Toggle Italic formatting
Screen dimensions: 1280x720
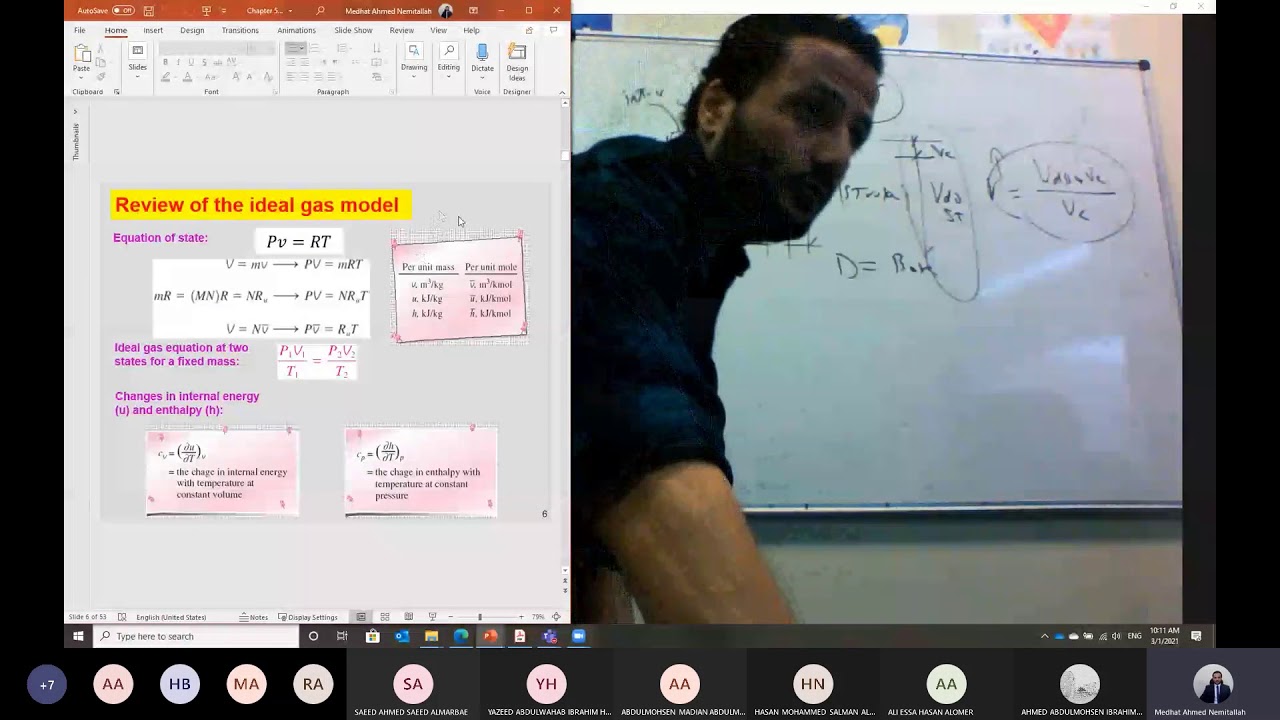tap(178, 62)
